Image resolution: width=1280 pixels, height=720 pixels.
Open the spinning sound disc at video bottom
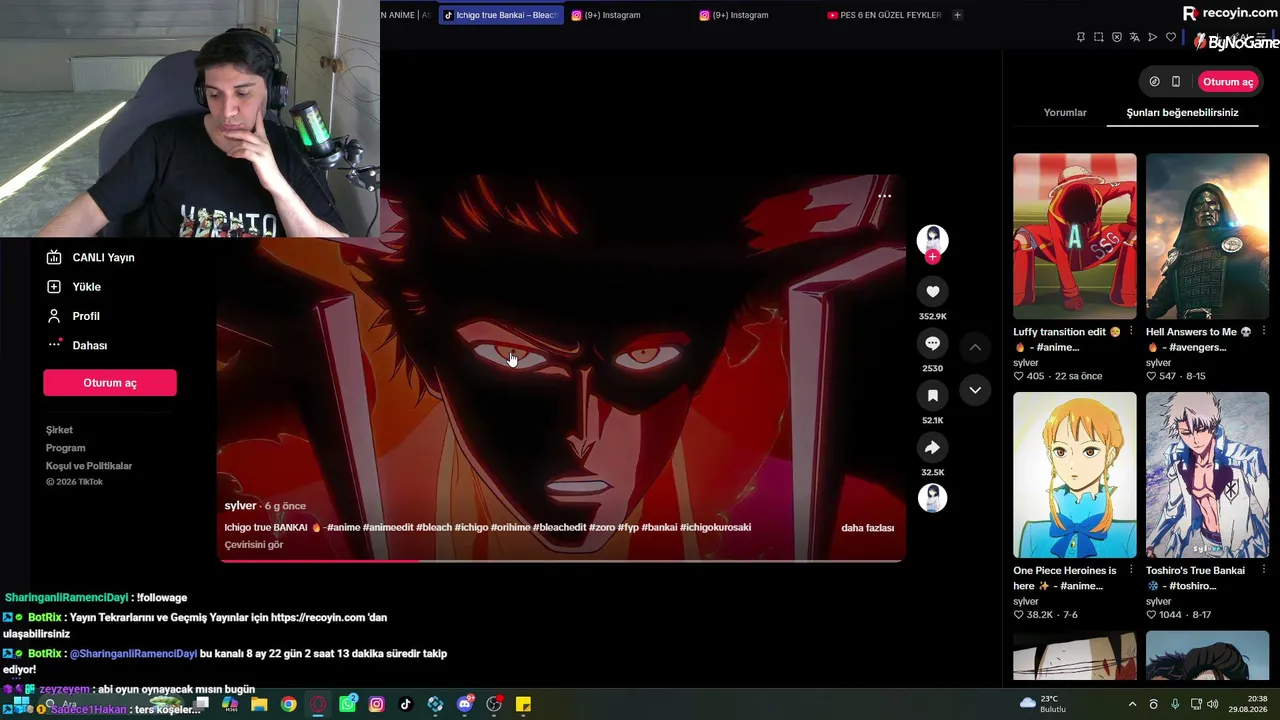pyautogui.click(x=932, y=498)
